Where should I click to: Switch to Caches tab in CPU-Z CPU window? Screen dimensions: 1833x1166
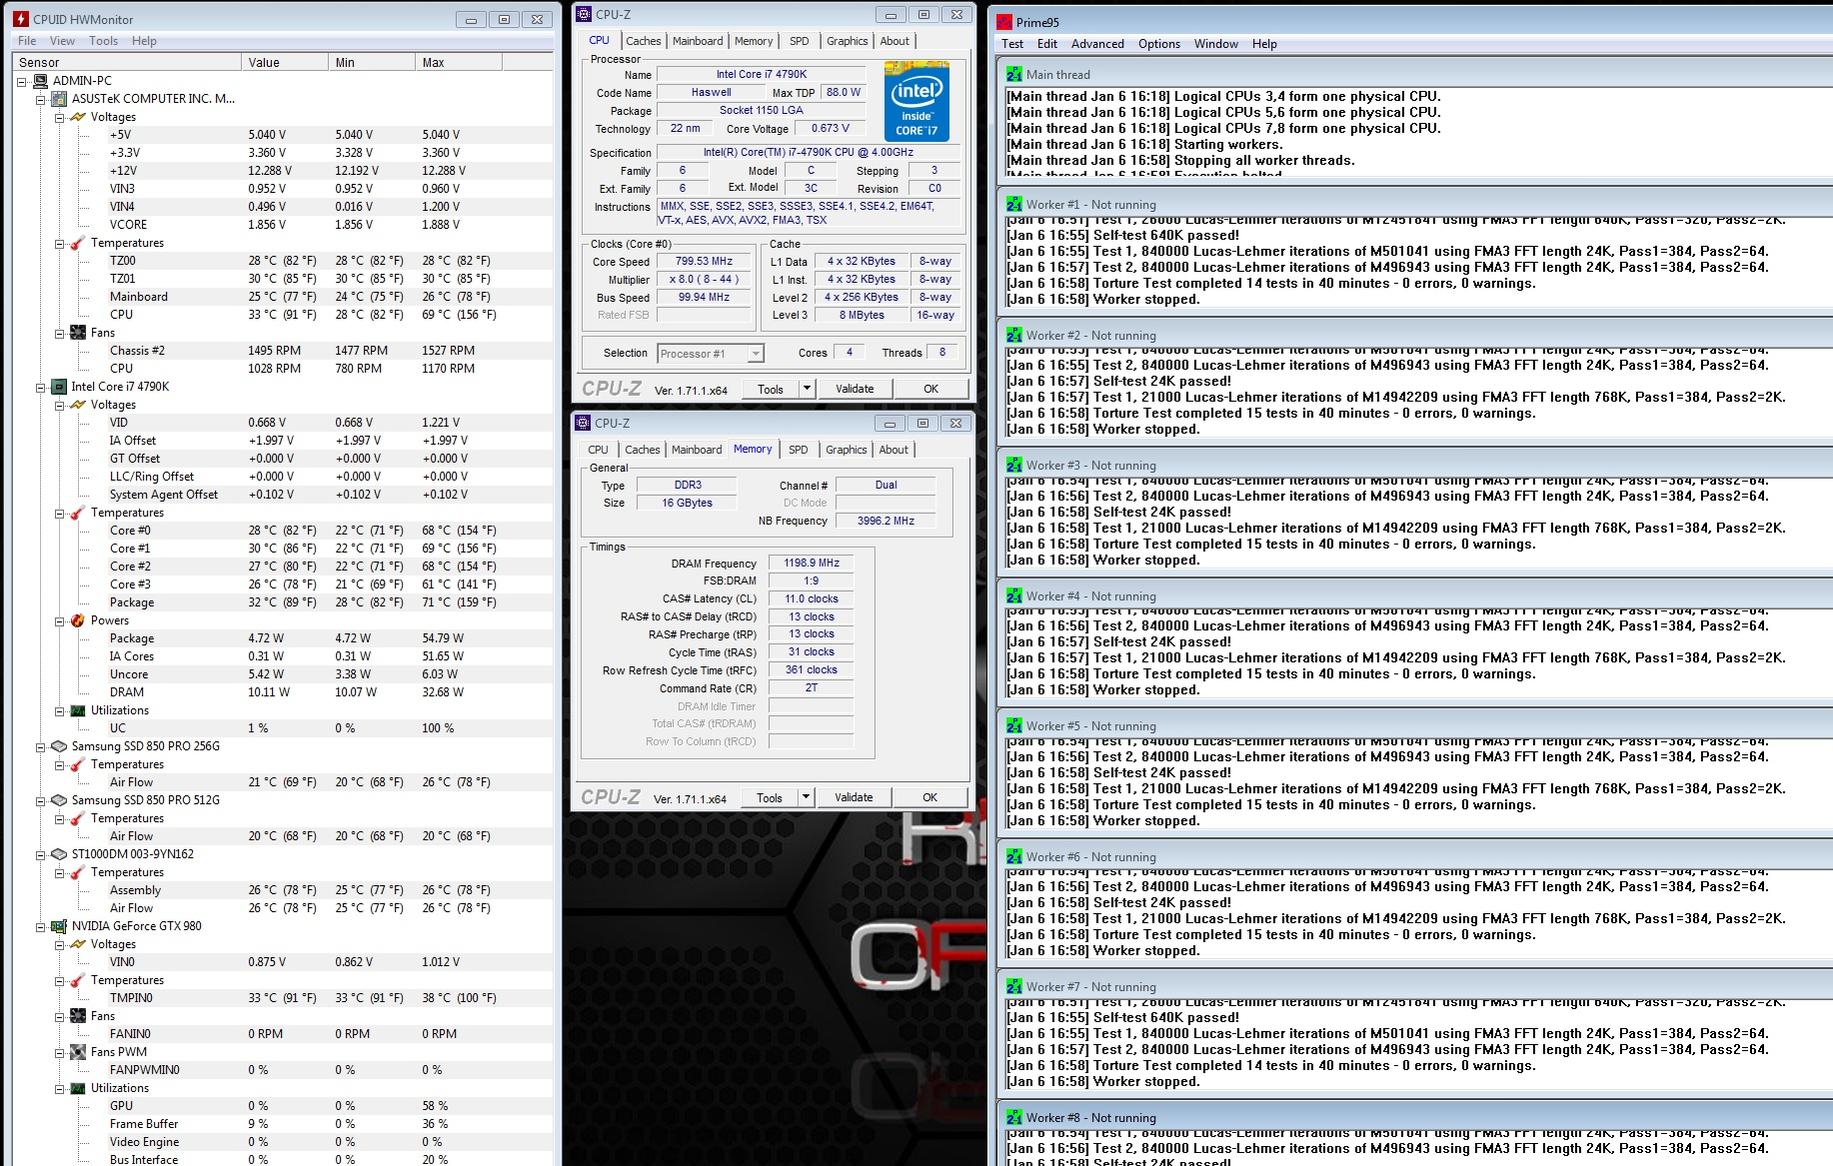tap(643, 41)
